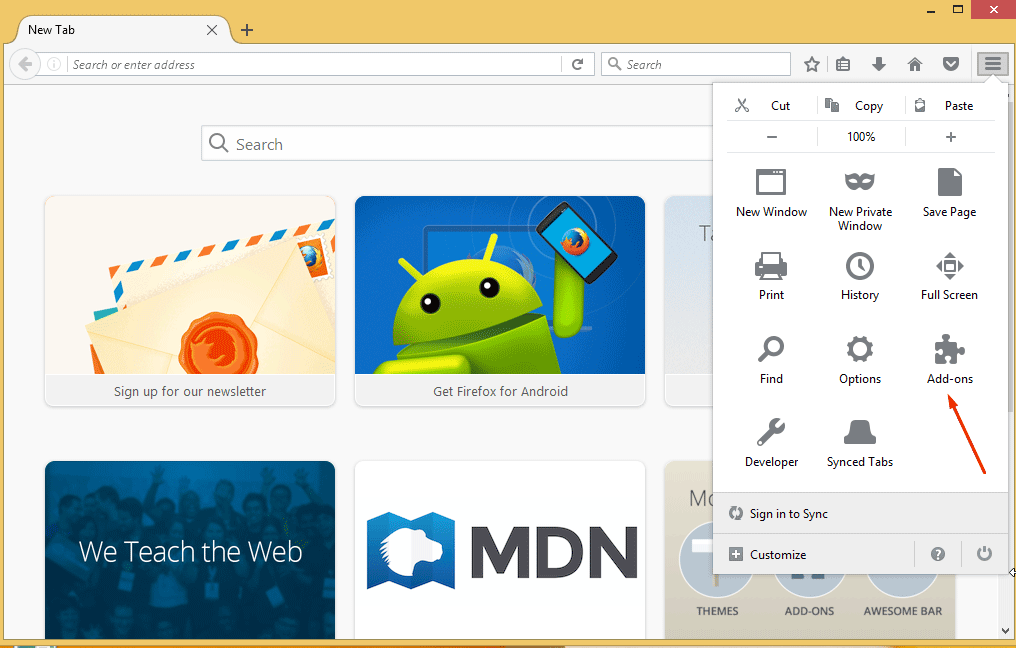Open the Developer tools submenu
This screenshot has height=648, width=1016.
pyautogui.click(x=771, y=443)
